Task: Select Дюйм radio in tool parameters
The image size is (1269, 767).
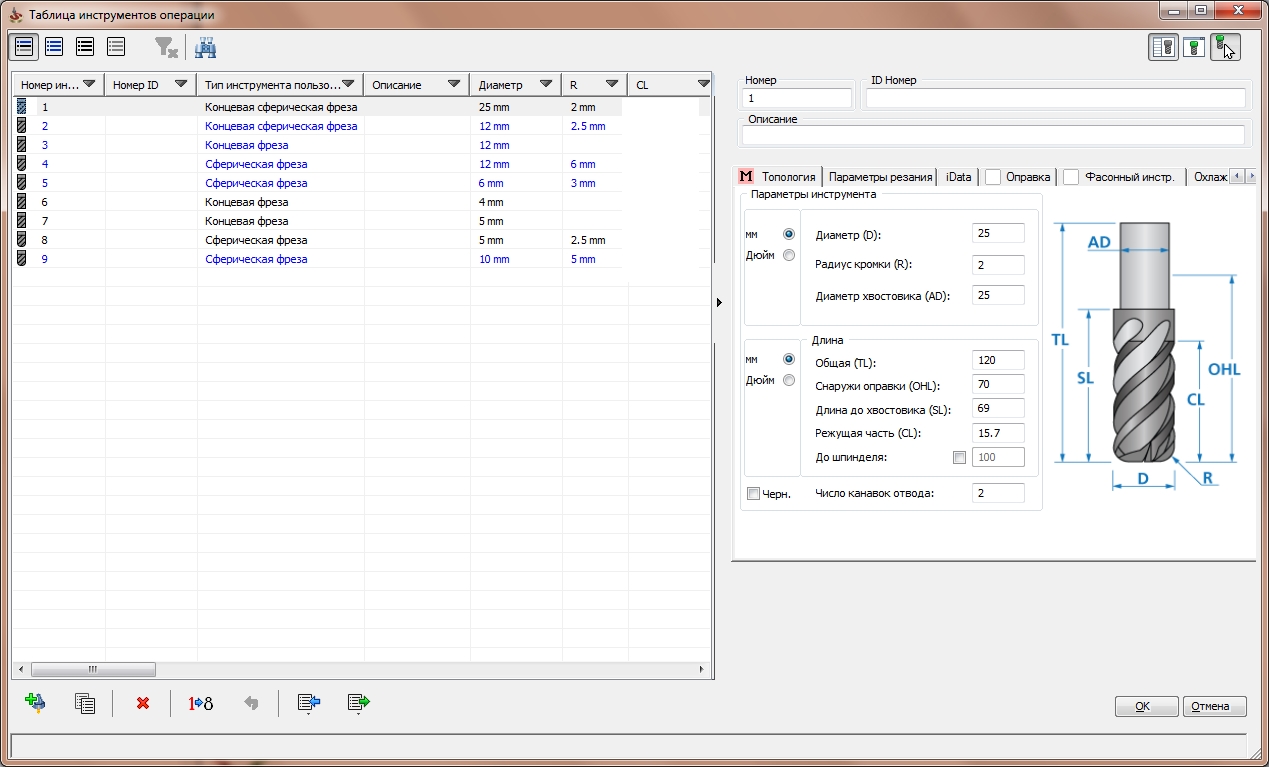Action: pos(789,255)
